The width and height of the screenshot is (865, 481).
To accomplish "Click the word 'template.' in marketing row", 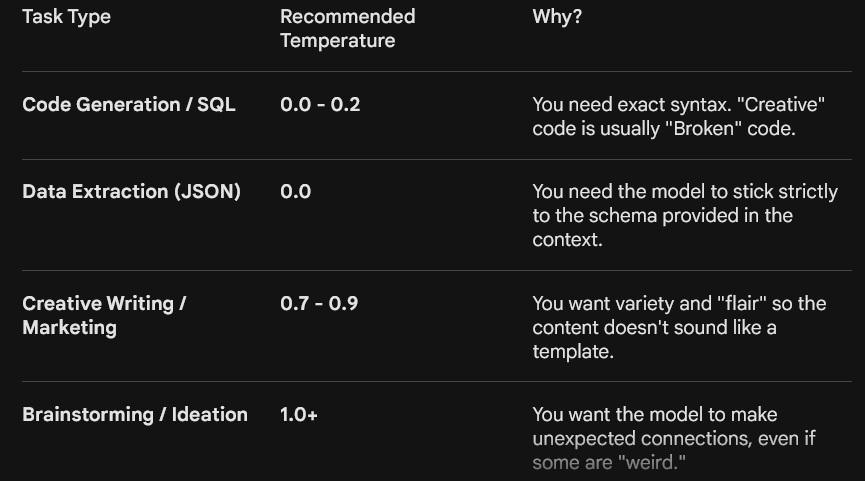I will coord(573,351).
